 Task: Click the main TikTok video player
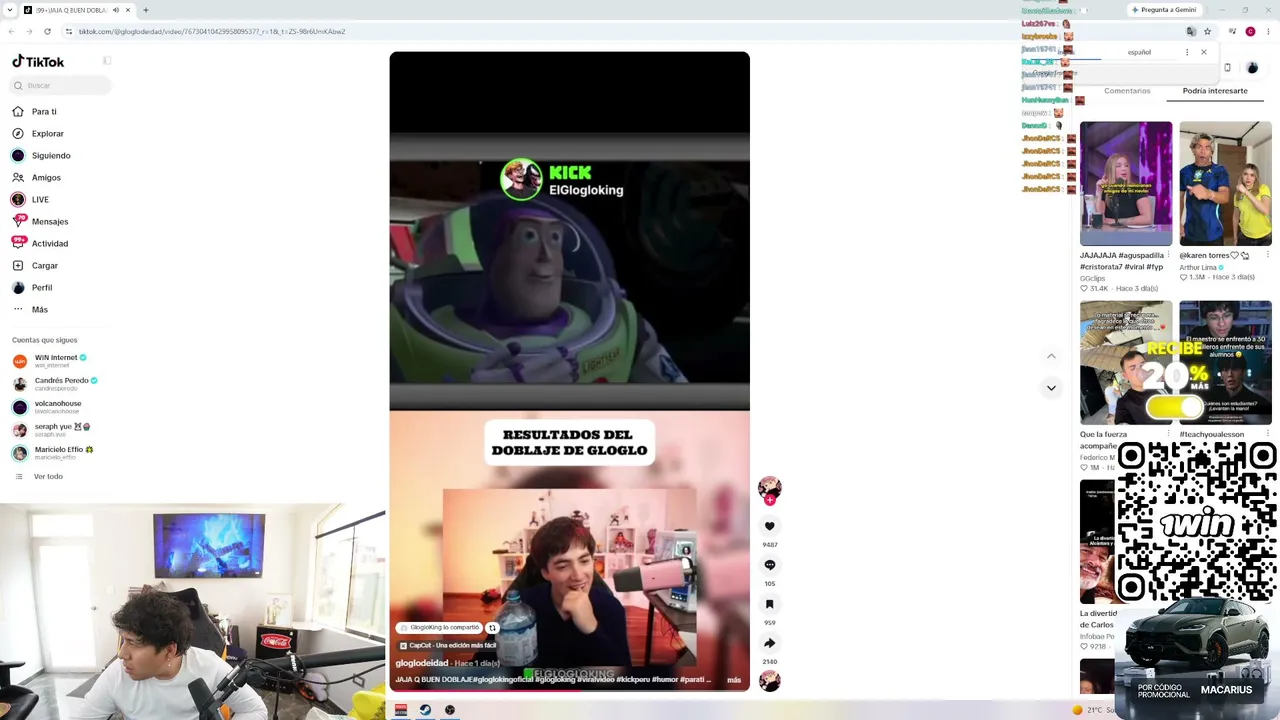569,371
